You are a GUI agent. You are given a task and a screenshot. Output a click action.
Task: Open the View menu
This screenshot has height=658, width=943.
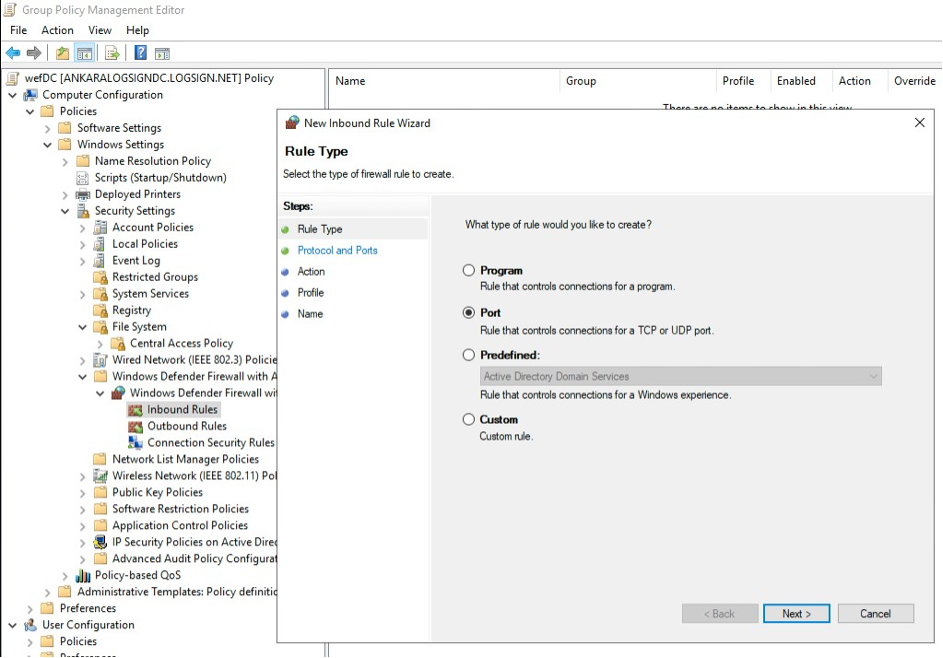[x=99, y=30]
